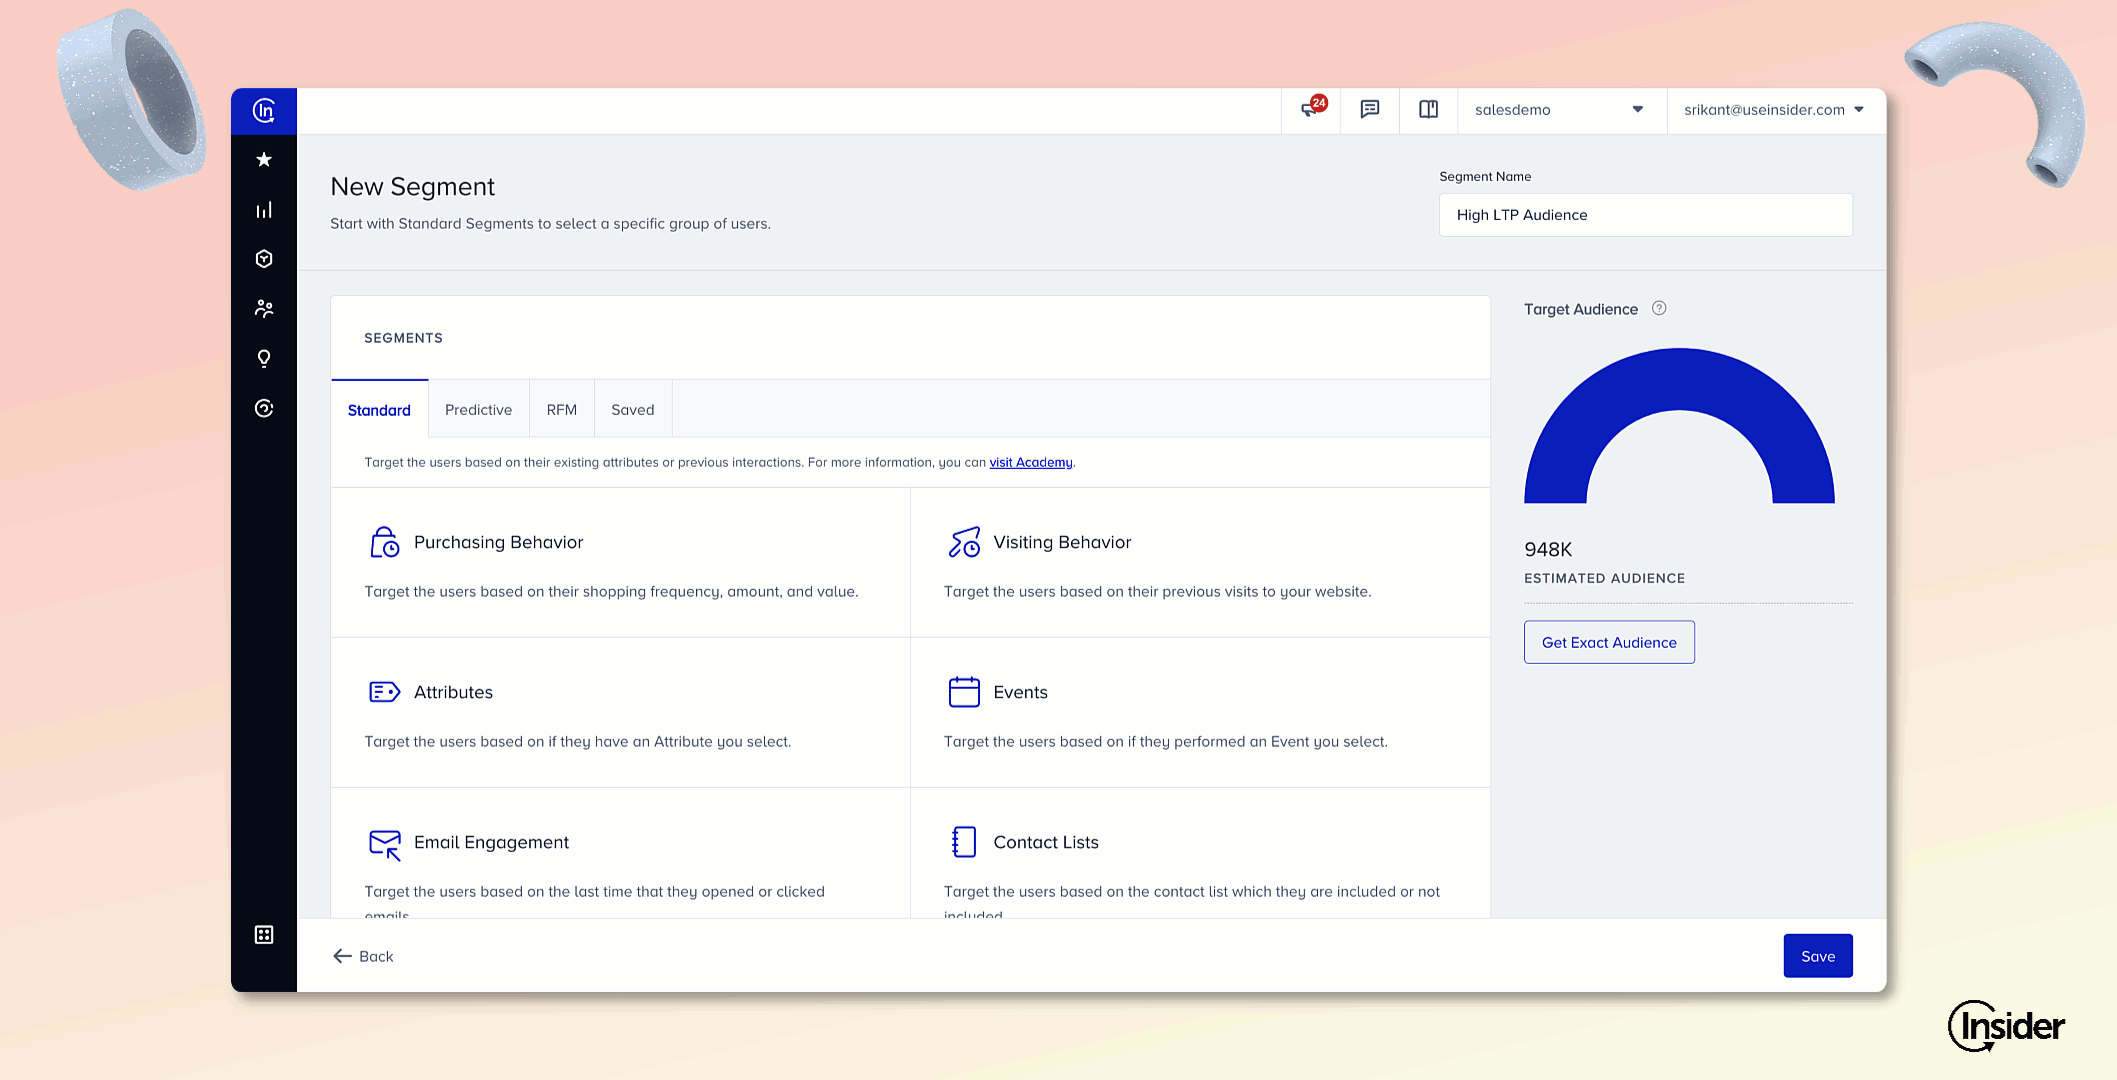The image size is (2117, 1080).
Task: Click the Target Audience help question icon
Action: pyautogui.click(x=1659, y=308)
